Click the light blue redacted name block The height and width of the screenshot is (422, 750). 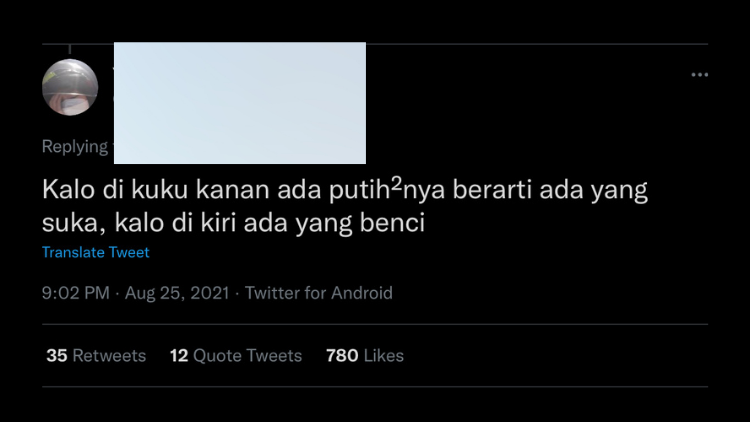(x=240, y=103)
